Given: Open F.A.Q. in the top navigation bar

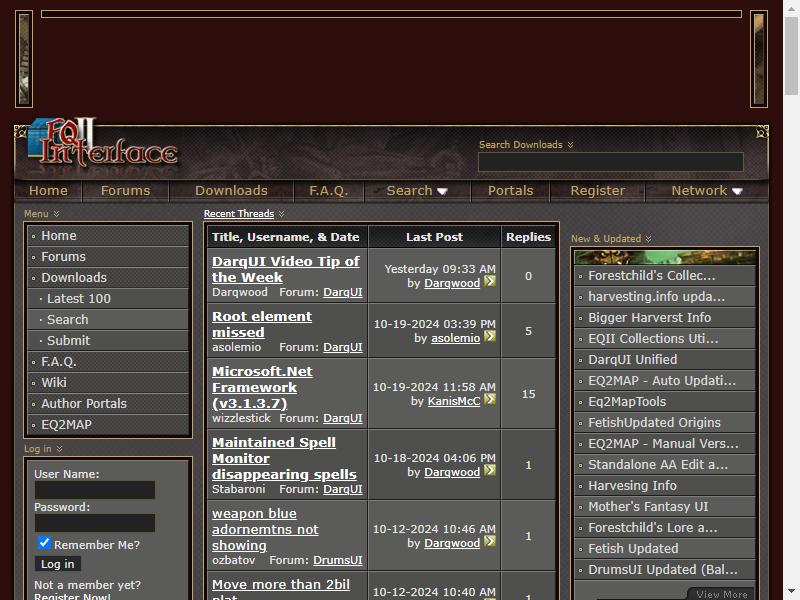Looking at the screenshot, I should pos(329,191).
